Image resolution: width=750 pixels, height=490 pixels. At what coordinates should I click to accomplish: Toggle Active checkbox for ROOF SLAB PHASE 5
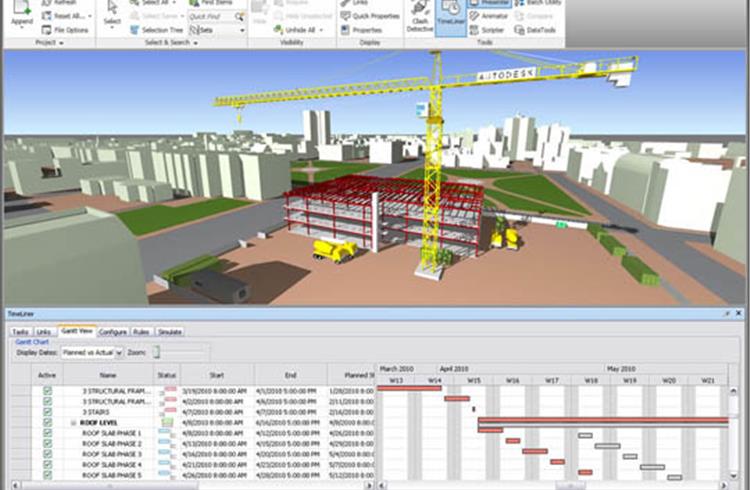pos(47,475)
